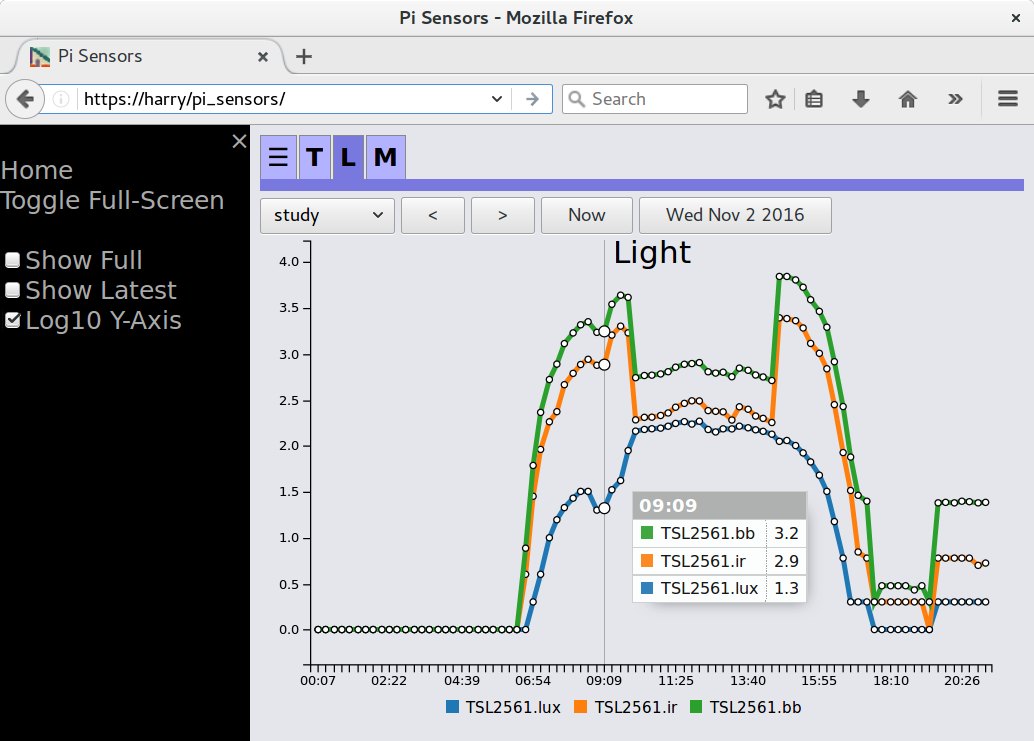Follow the Home link in the sidebar

coord(37,171)
